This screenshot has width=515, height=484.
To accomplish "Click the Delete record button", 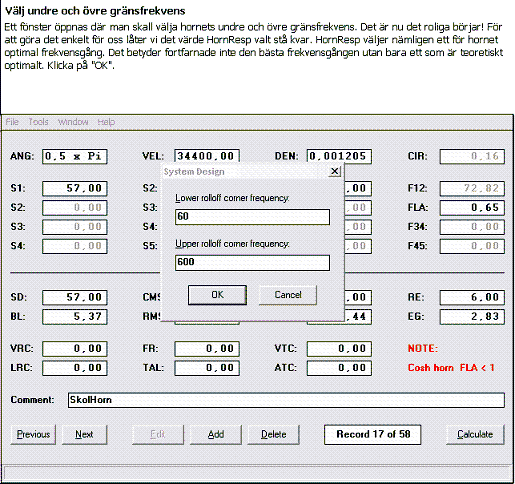I will pyautogui.click(x=273, y=434).
